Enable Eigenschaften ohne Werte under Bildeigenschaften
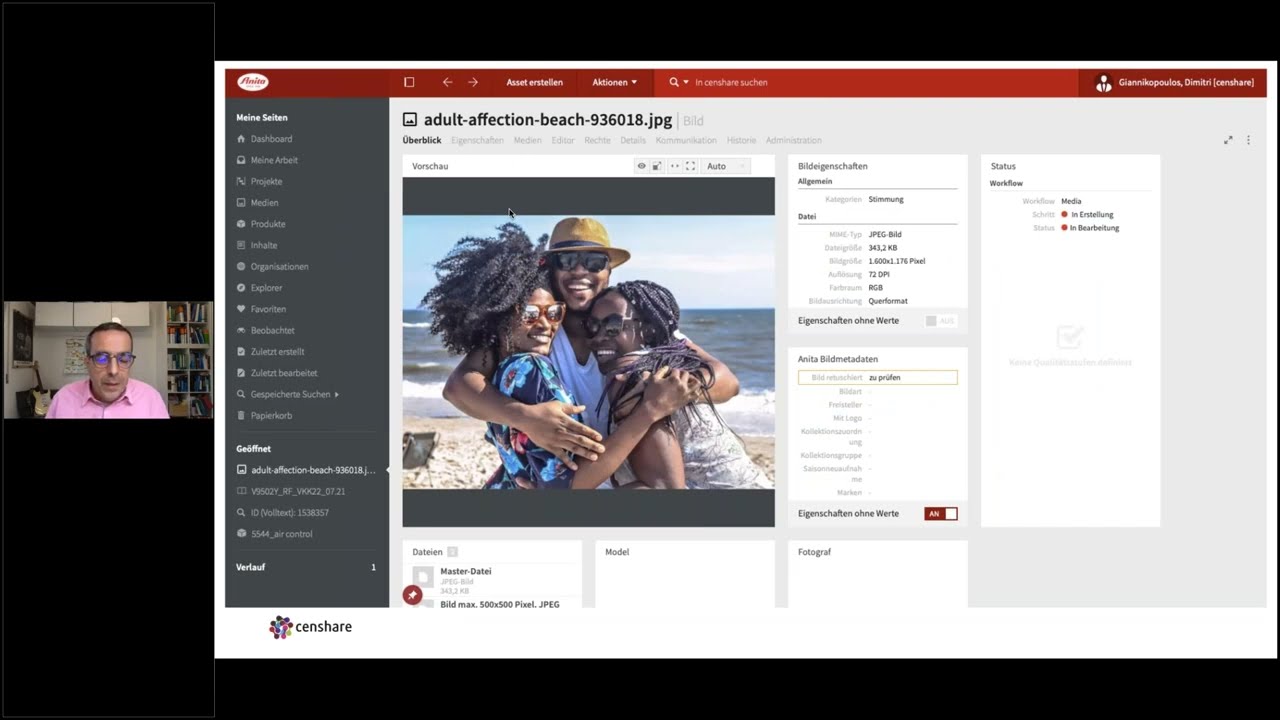Image resolution: width=1280 pixels, height=720 pixels. pyautogui.click(x=940, y=321)
